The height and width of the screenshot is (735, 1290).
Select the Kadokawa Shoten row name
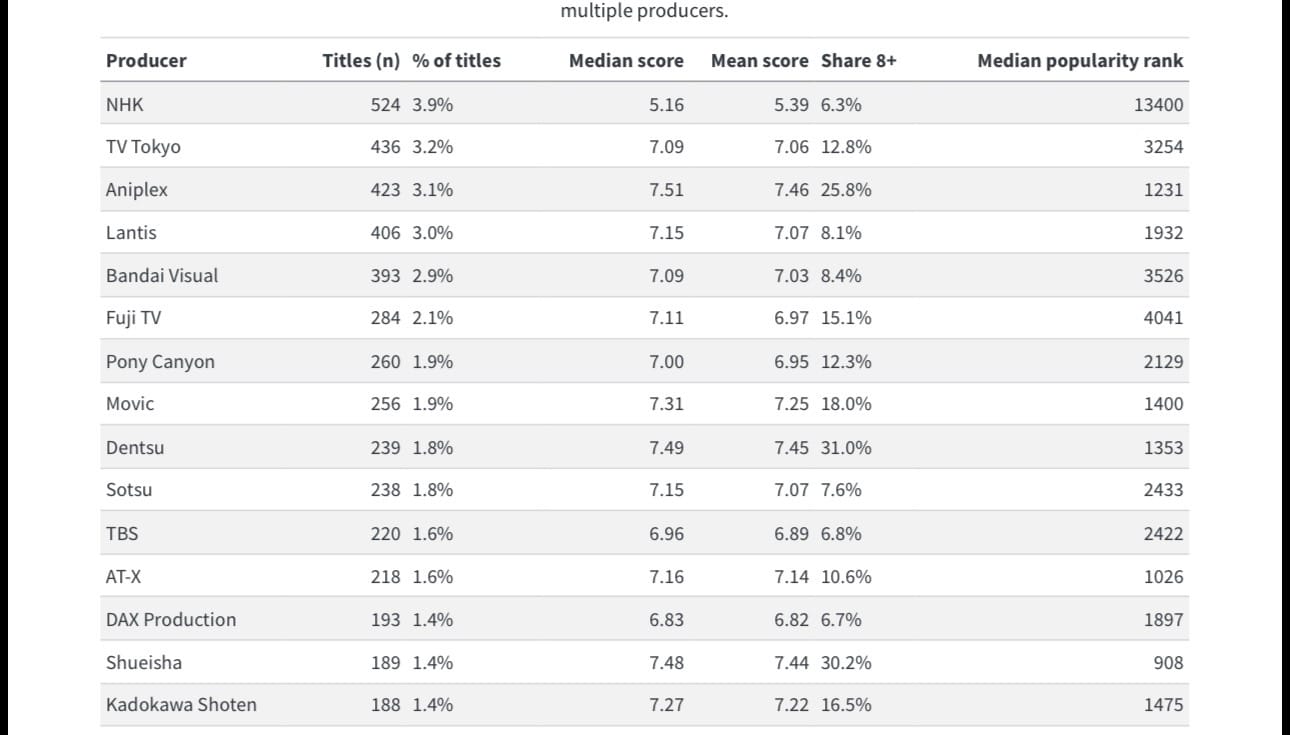coord(181,705)
